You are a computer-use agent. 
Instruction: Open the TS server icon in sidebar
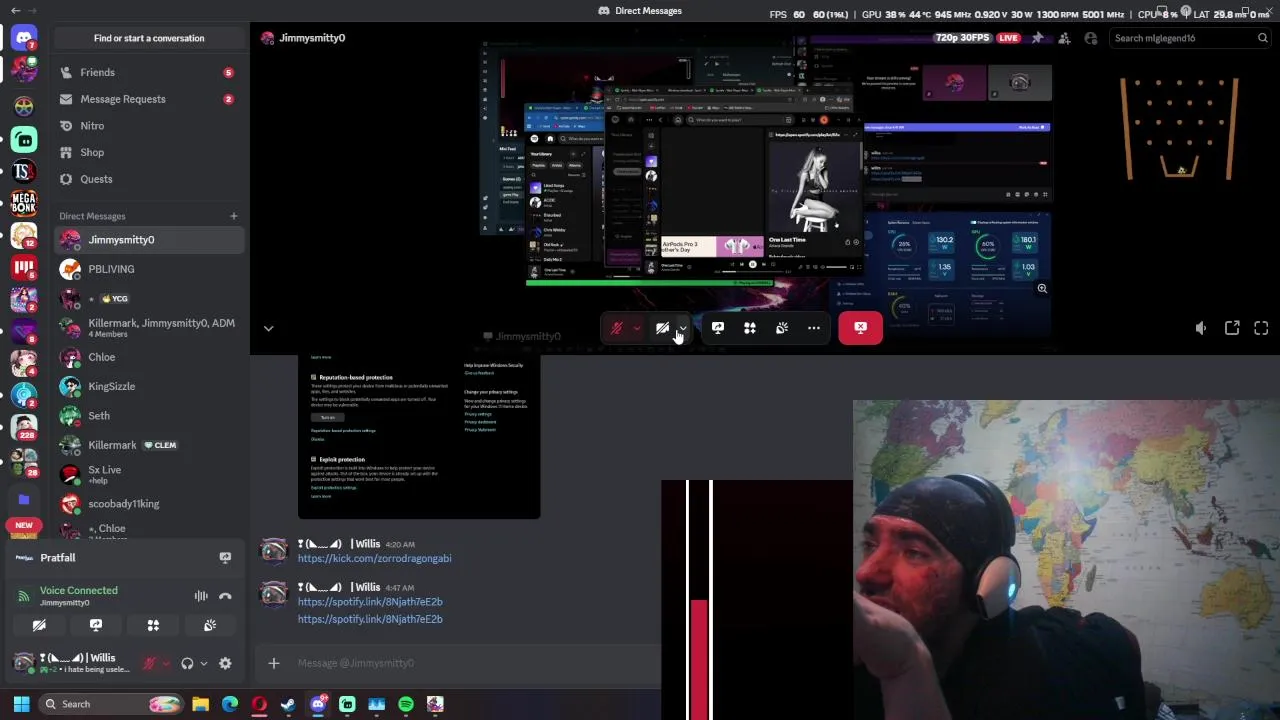pos(24,171)
